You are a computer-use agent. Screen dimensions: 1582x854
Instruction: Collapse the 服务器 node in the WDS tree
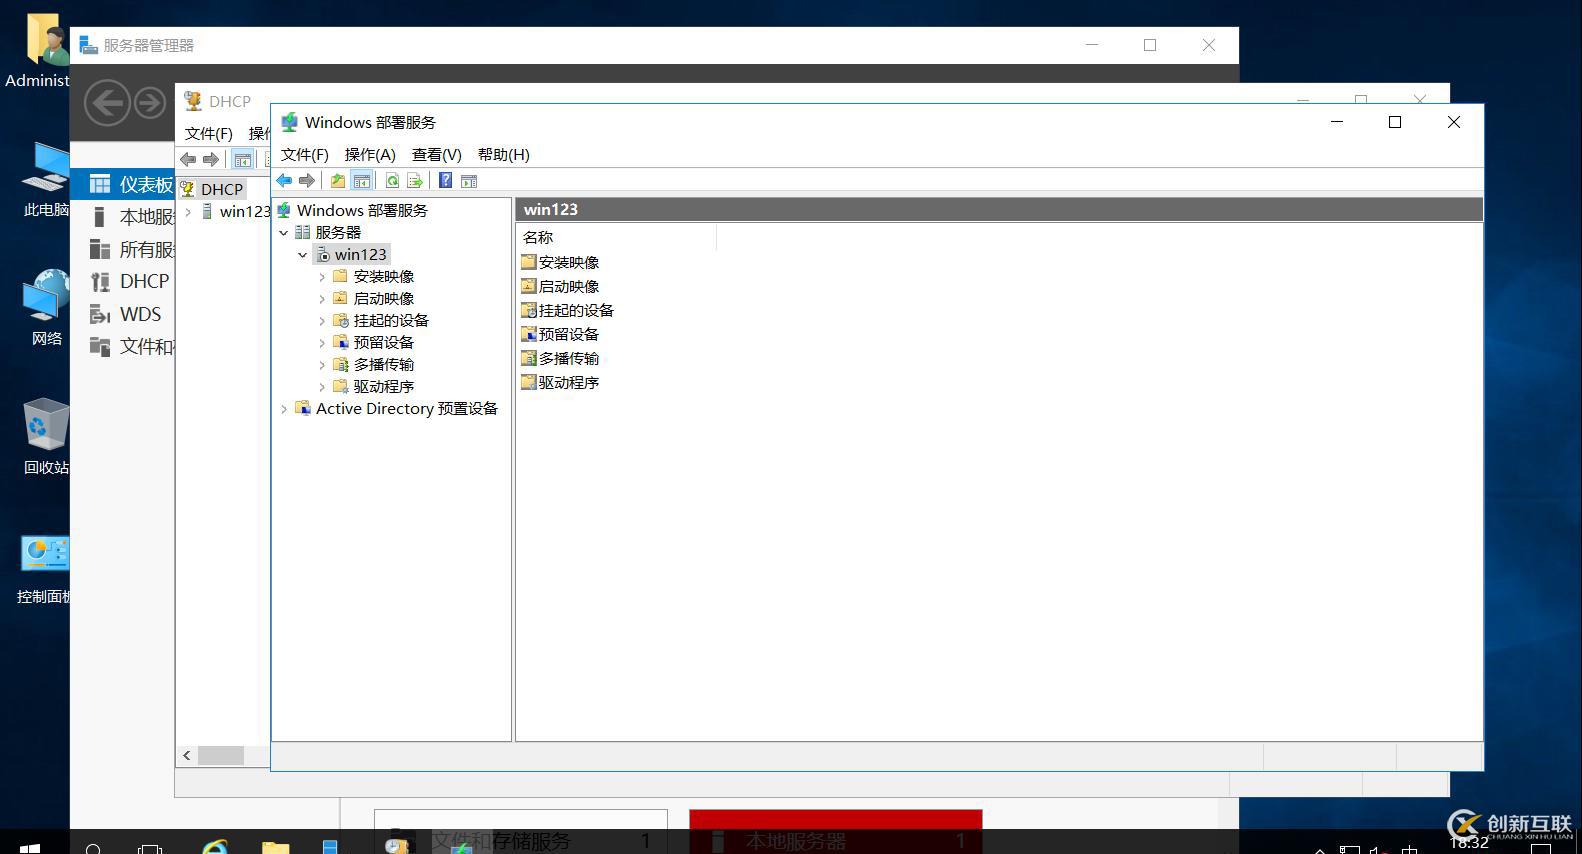(x=284, y=233)
